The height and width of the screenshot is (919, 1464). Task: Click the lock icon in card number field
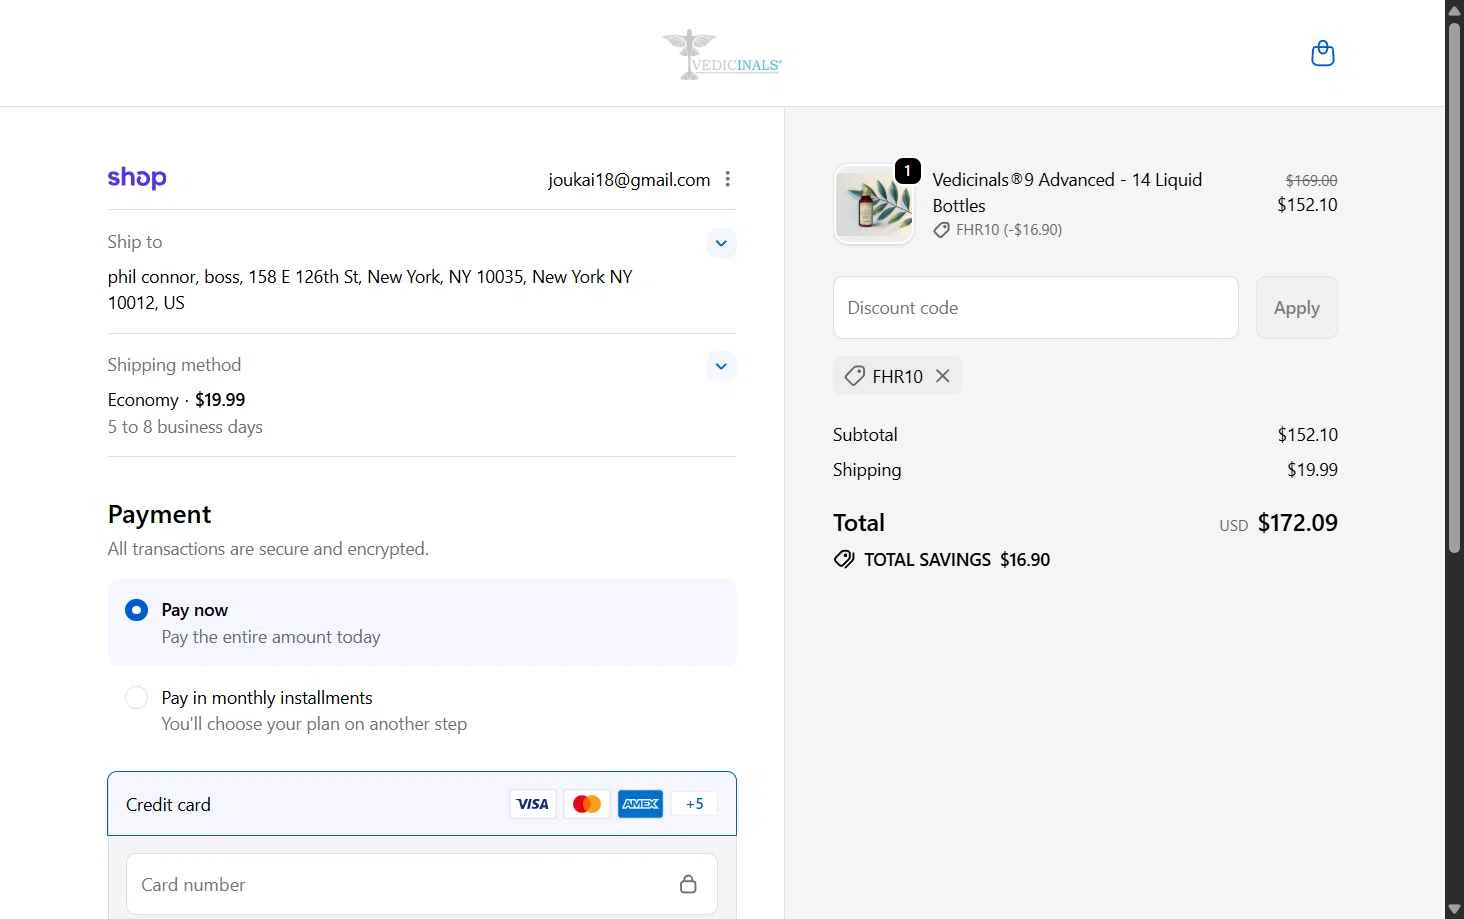pyautogui.click(x=688, y=884)
